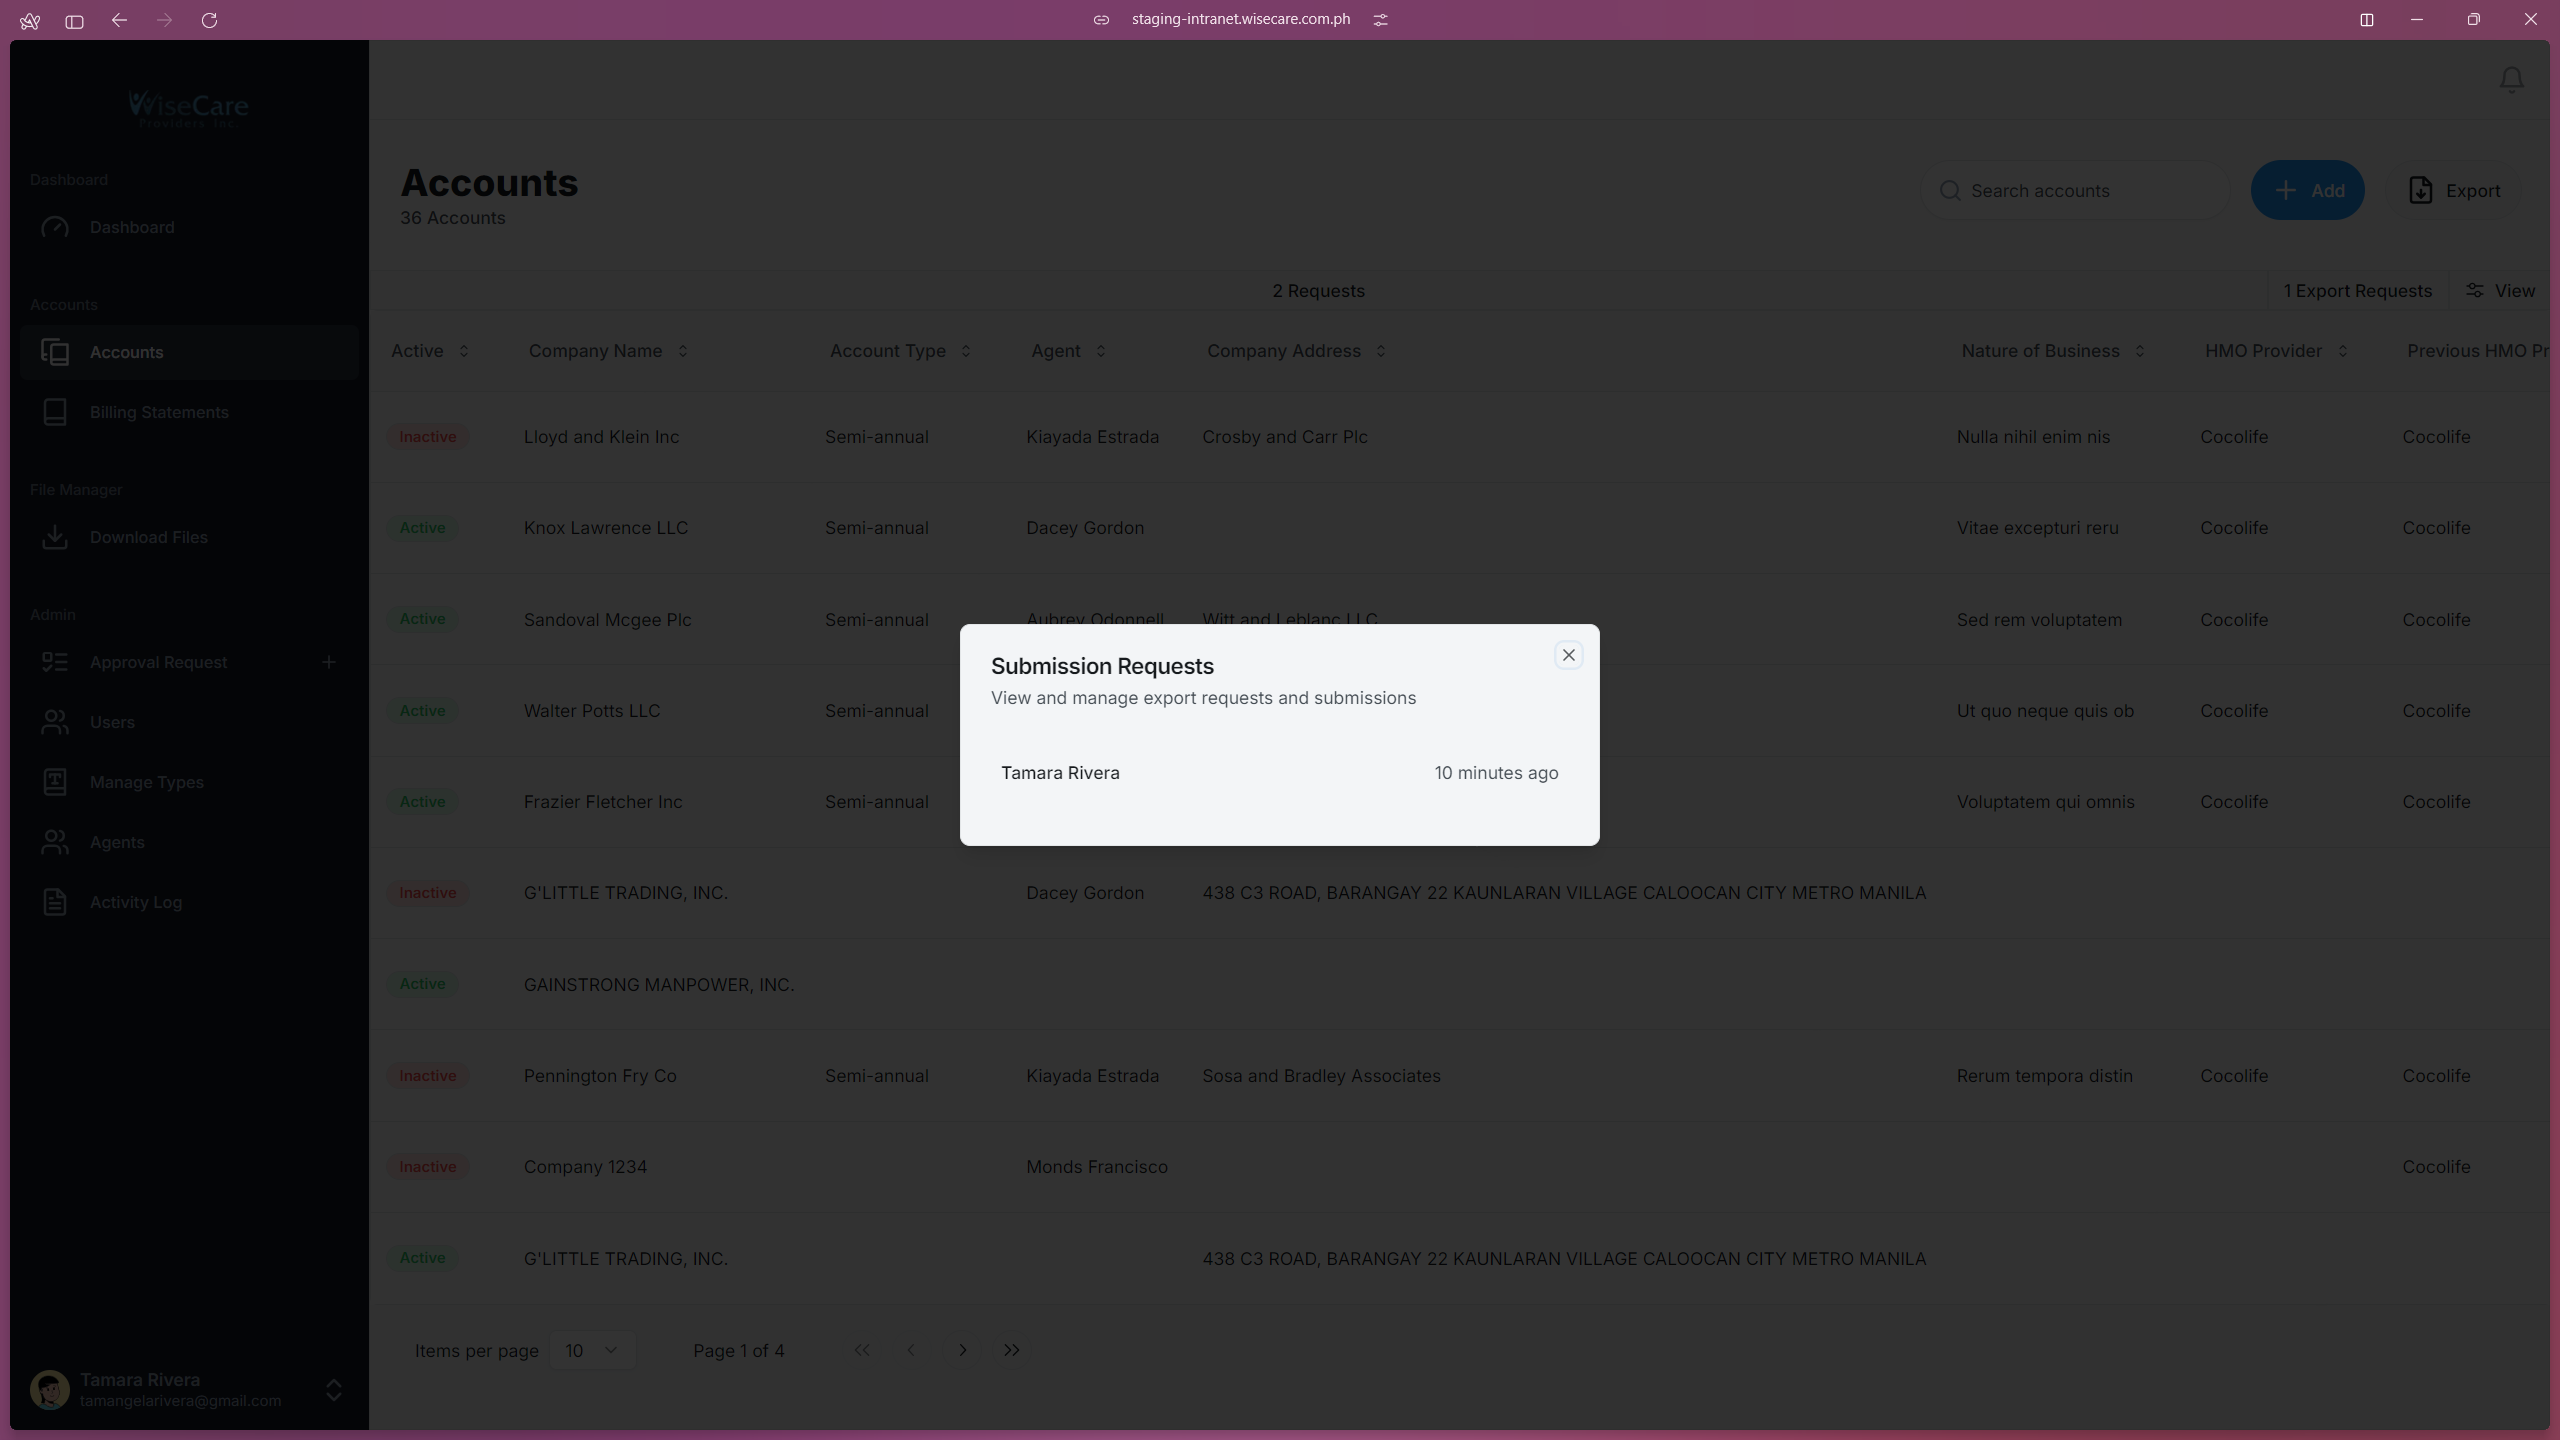Toggle sorting on the Active column
2560x1440 pixels.
click(465, 351)
